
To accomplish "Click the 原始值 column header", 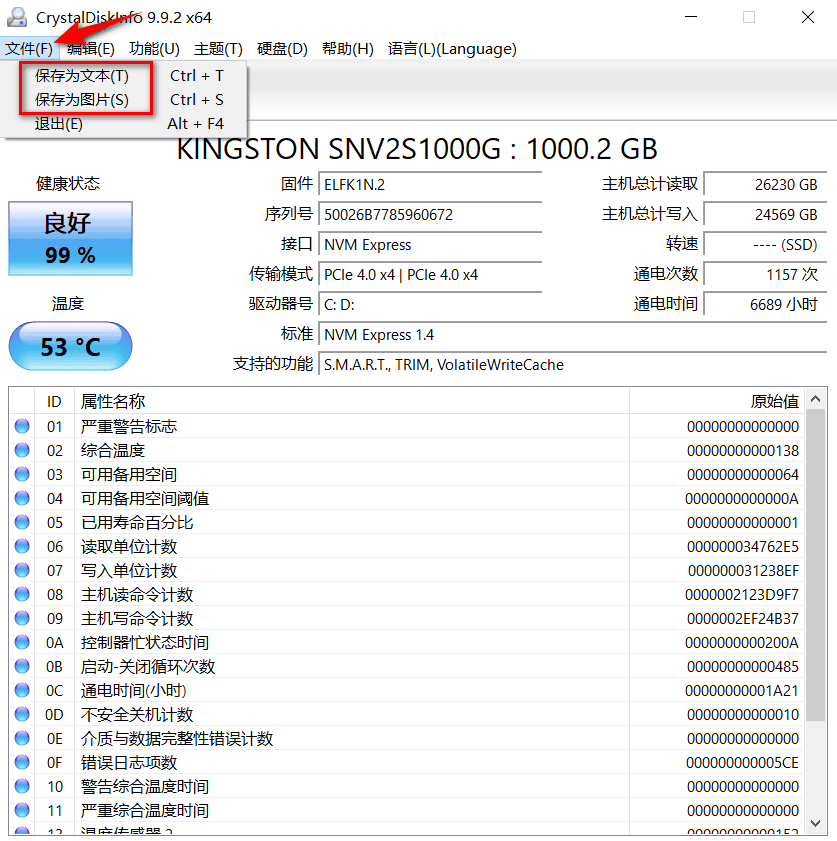I will [x=717, y=401].
